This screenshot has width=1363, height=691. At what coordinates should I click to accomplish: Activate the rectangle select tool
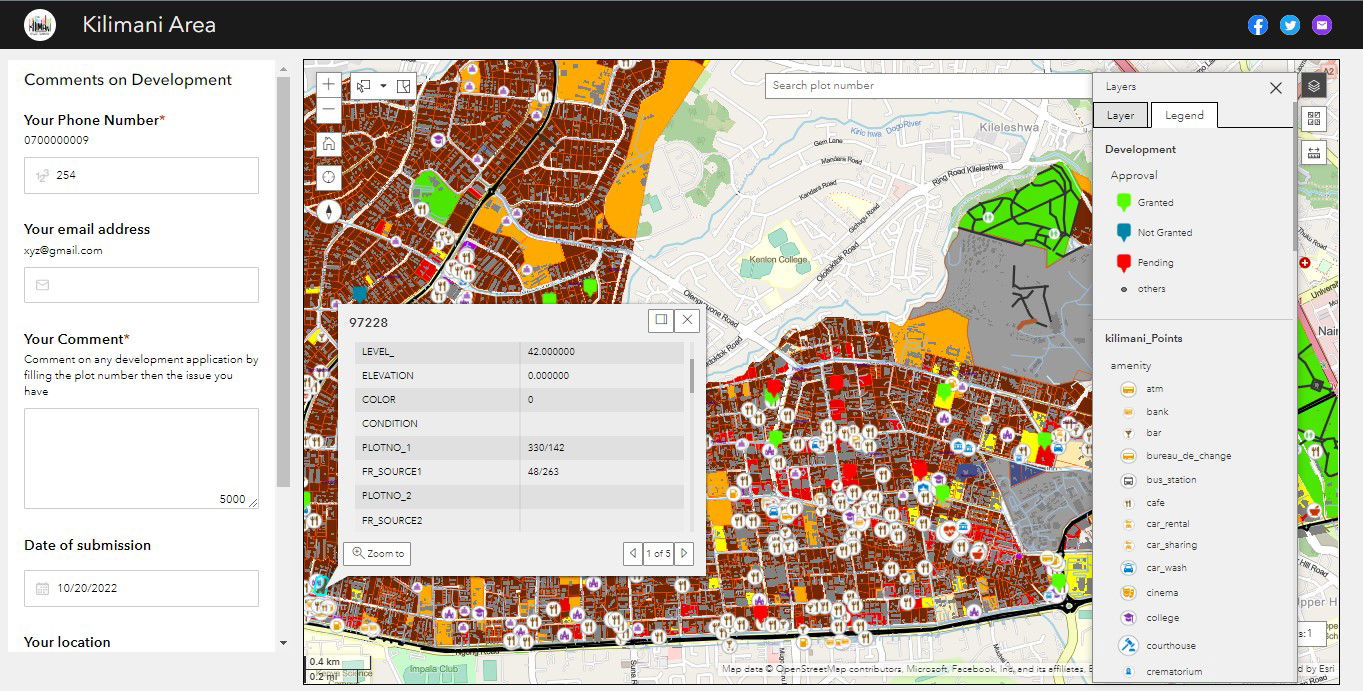(x=365, y=86)
